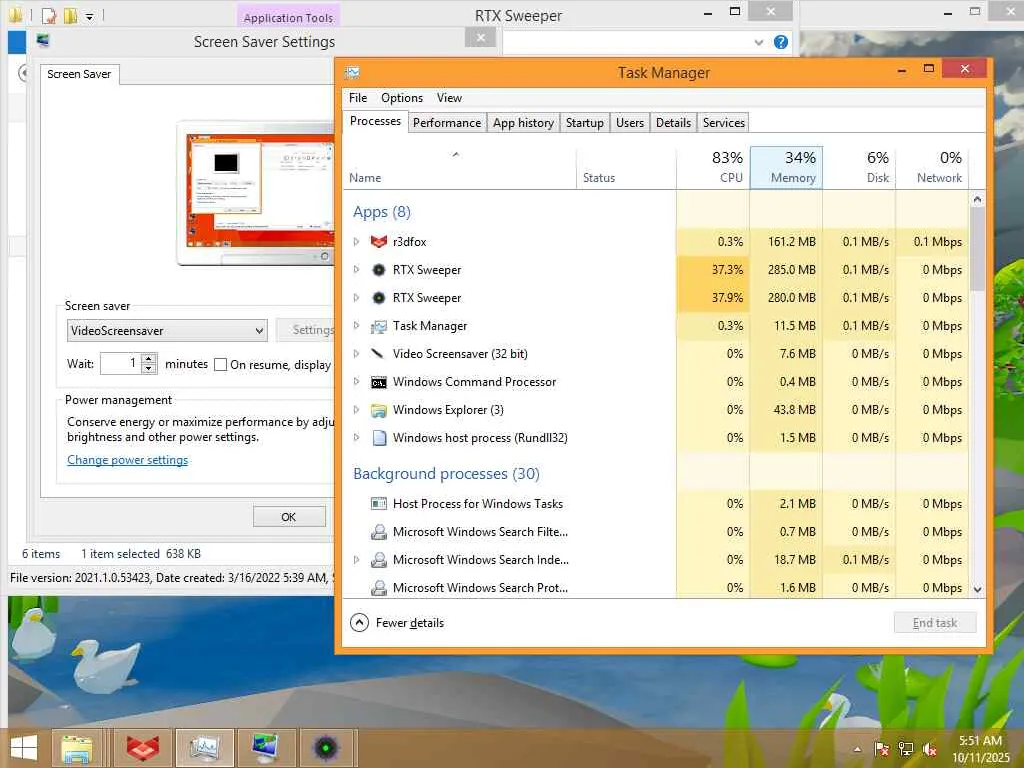This screenshot has width=1024, height=768.
Task: Click the second RTX Sweeper process icon (280.0 MB)
Action: click(379, 298)
